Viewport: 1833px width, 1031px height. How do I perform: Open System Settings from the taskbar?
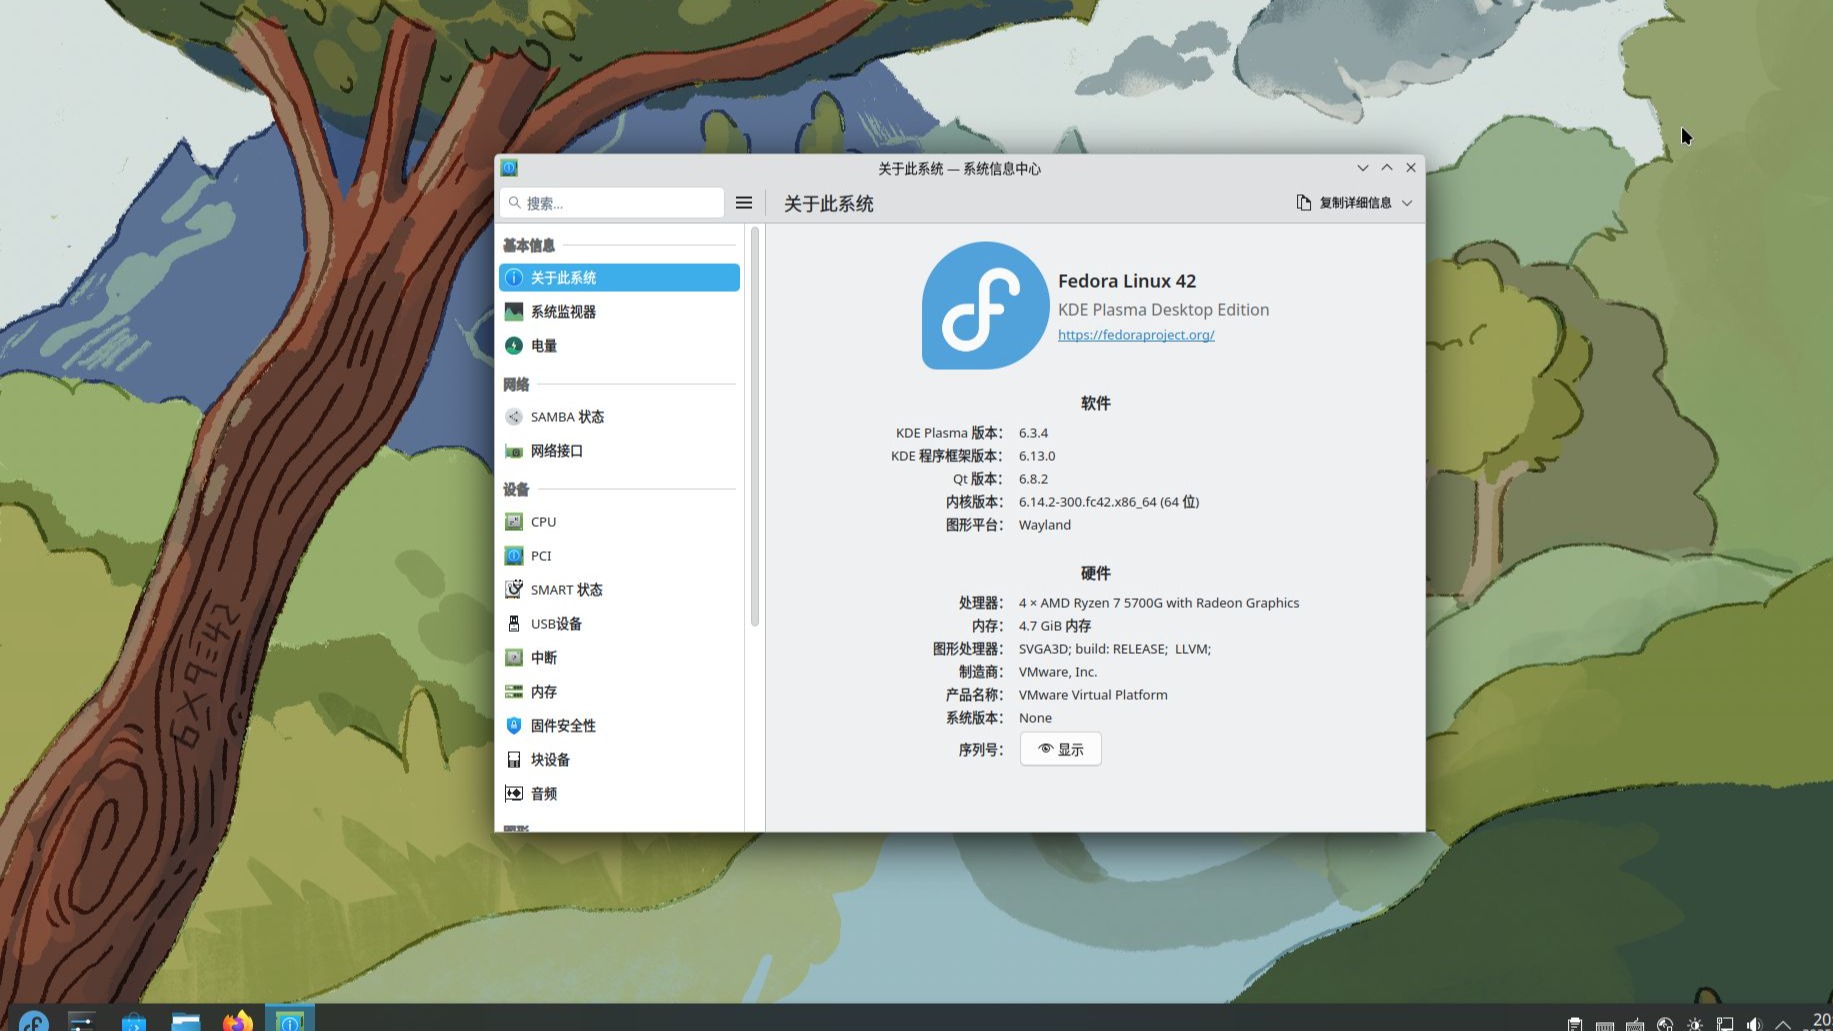82,1020
